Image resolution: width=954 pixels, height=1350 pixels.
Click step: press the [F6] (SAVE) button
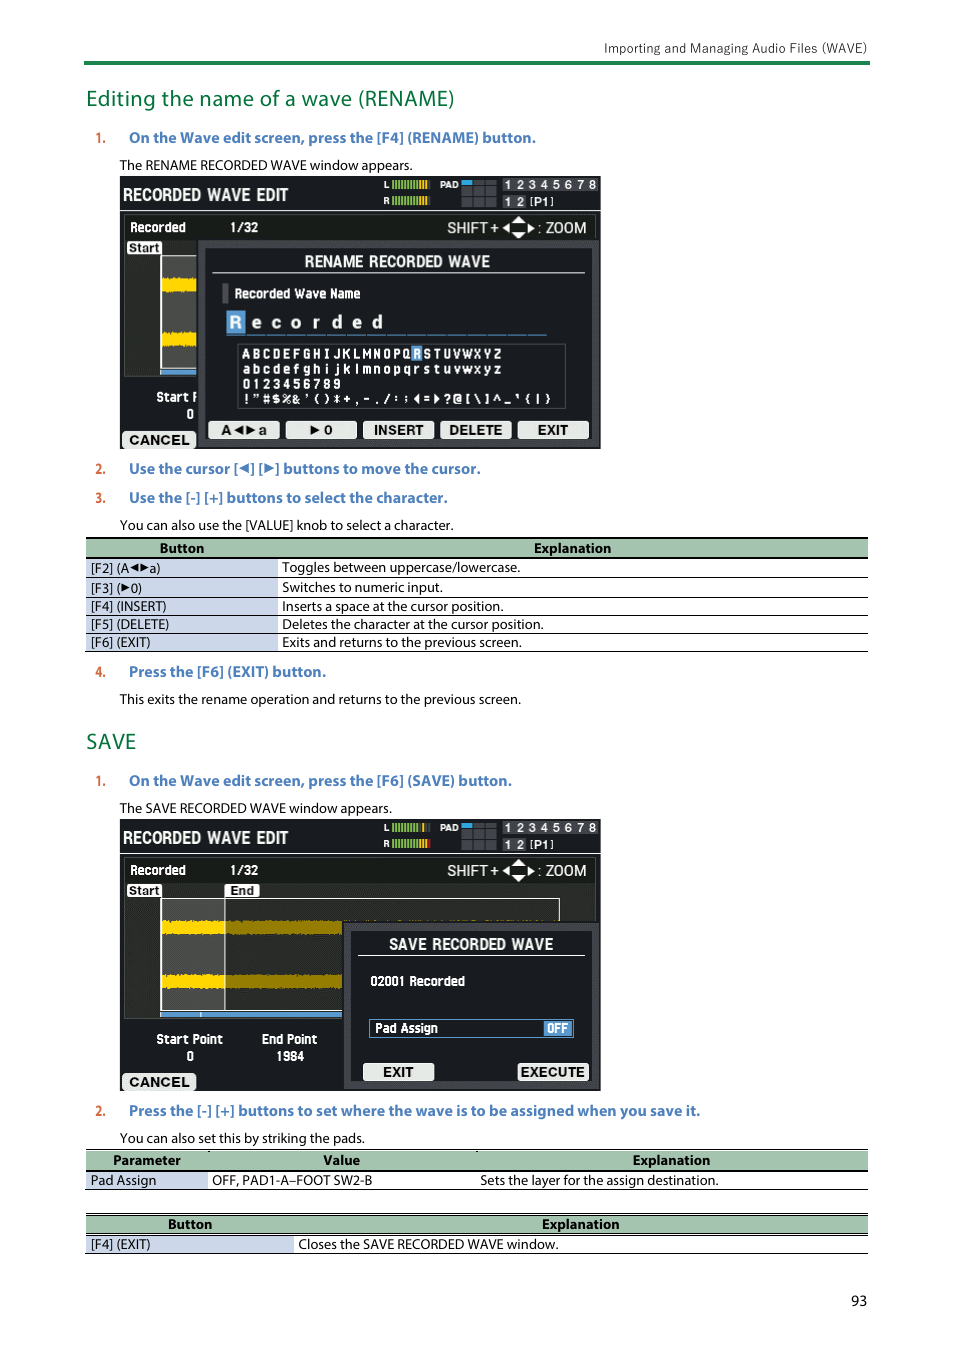(x=320, y=781)
